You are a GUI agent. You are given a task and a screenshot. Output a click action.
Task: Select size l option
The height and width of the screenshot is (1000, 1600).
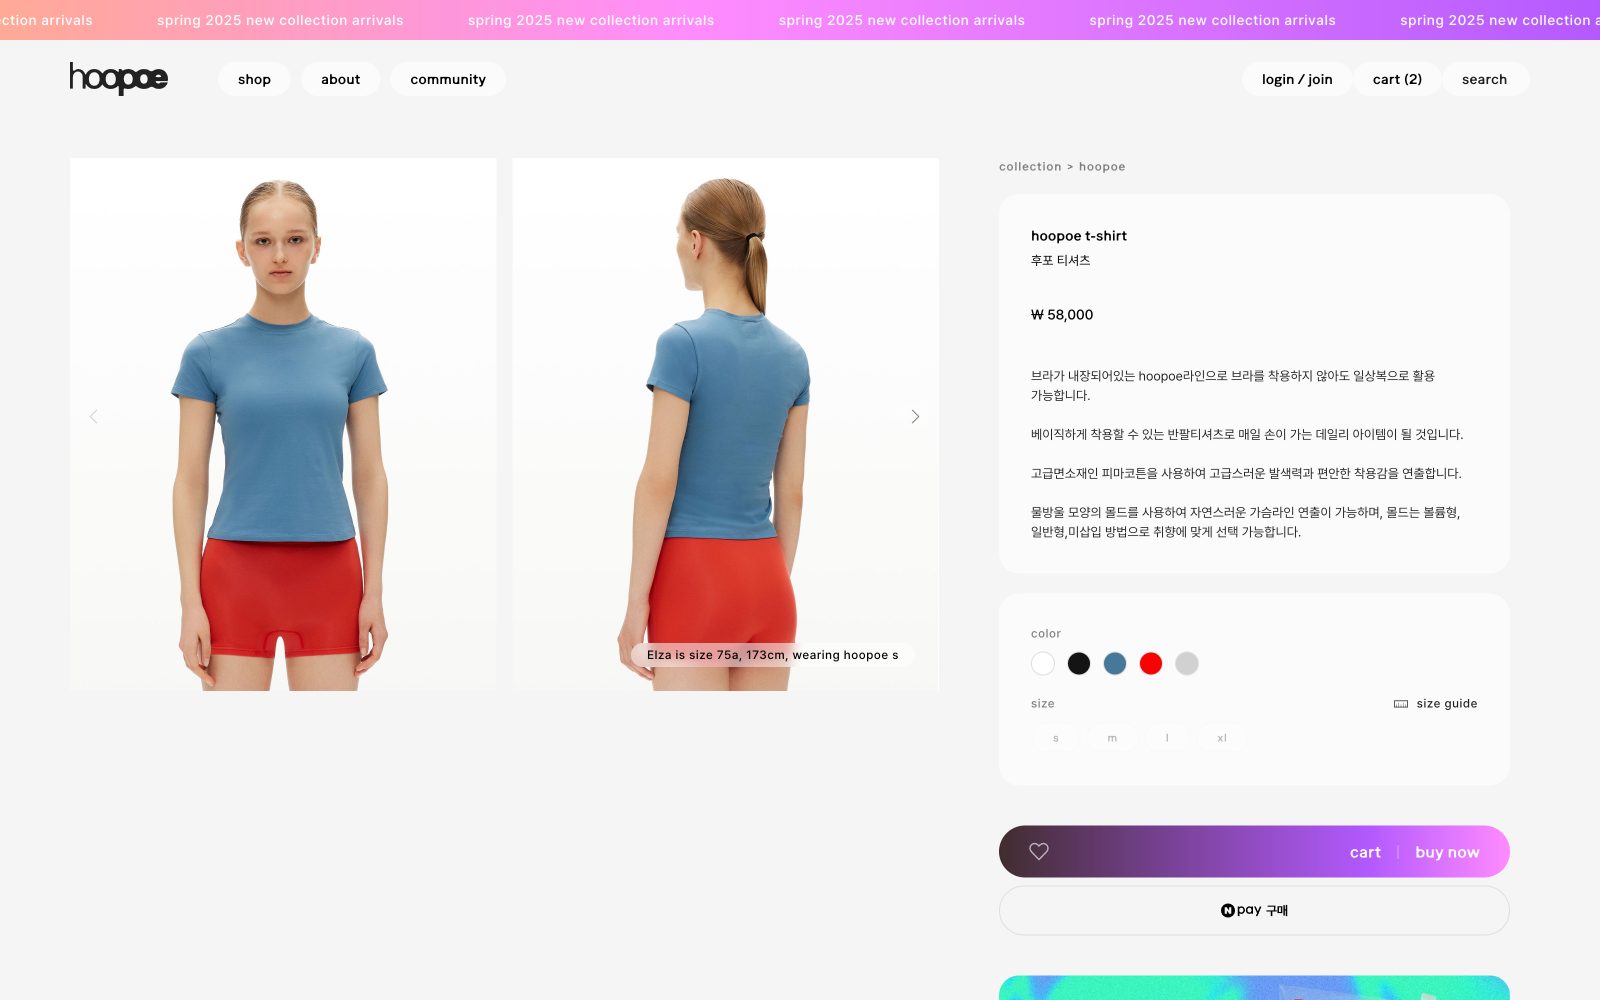[x=1167, y=738]
